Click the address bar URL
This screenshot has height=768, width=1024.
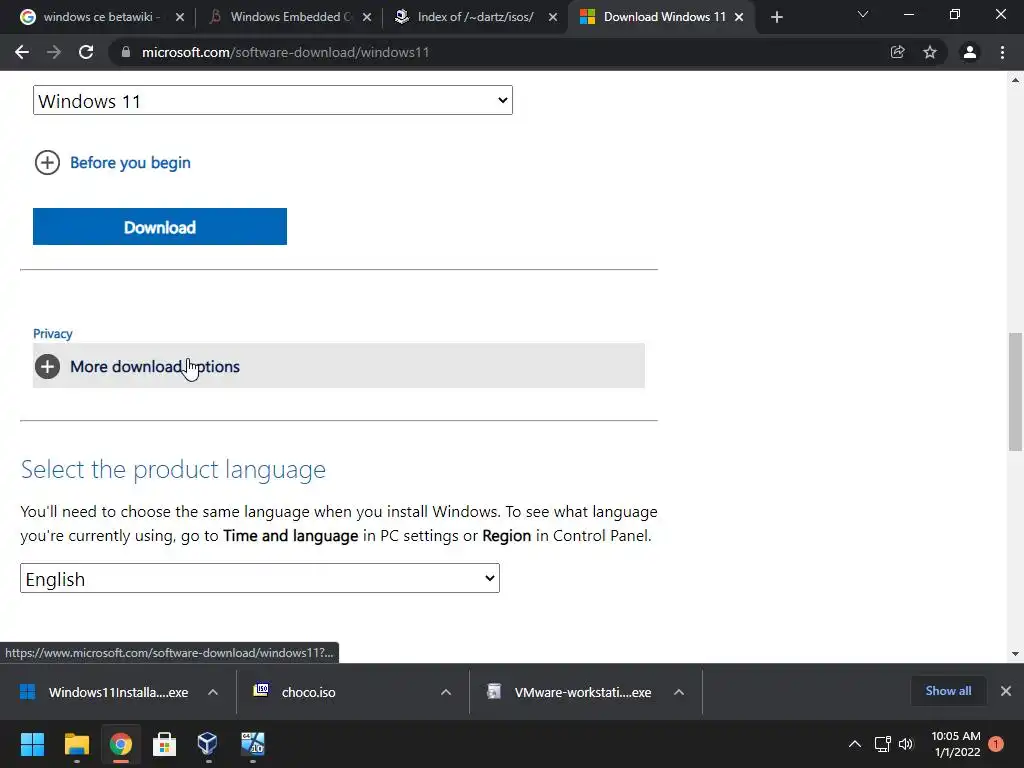pos(285,52)
